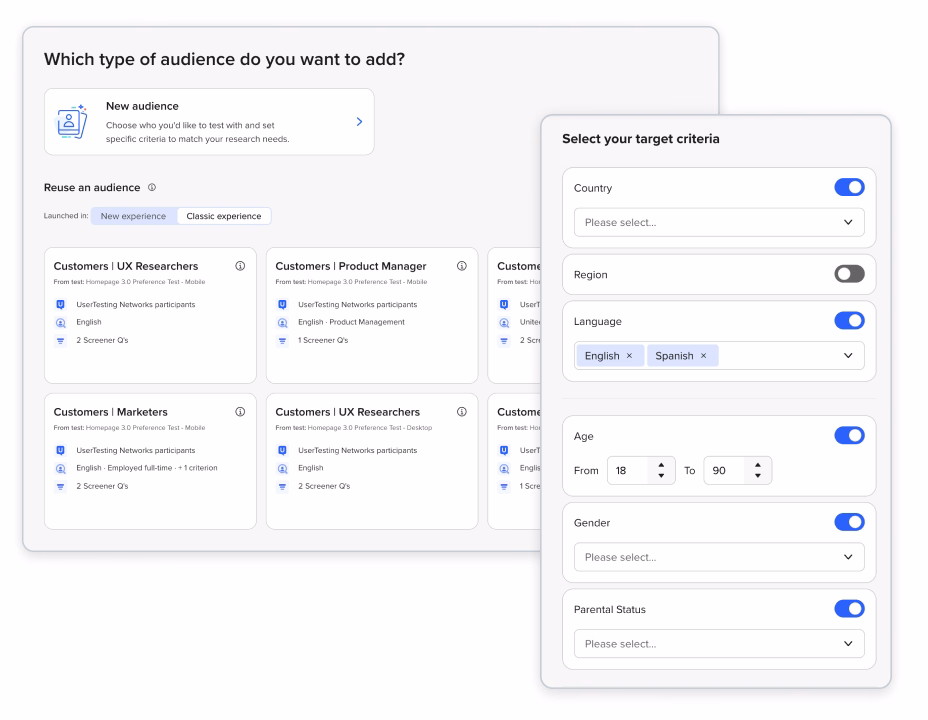
Task: Click the Age From input field
Action: pos(630,471)
